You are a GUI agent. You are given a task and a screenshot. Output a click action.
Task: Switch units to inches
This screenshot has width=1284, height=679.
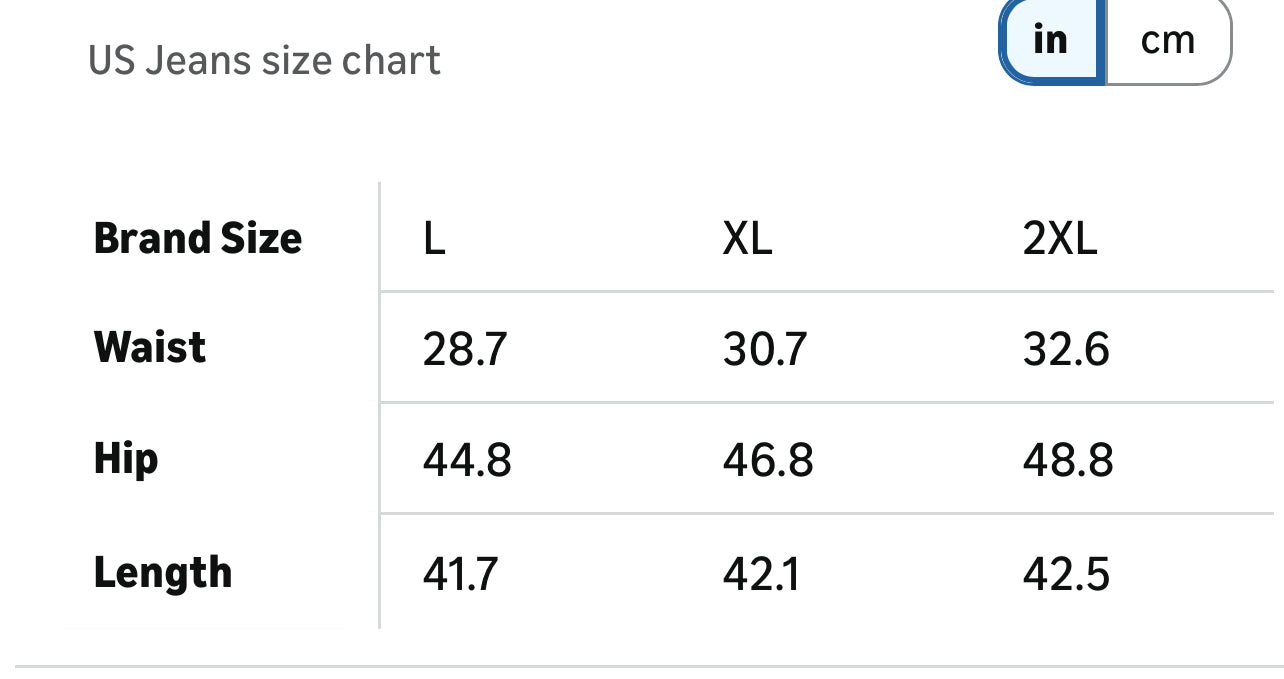coord(1052,40)
